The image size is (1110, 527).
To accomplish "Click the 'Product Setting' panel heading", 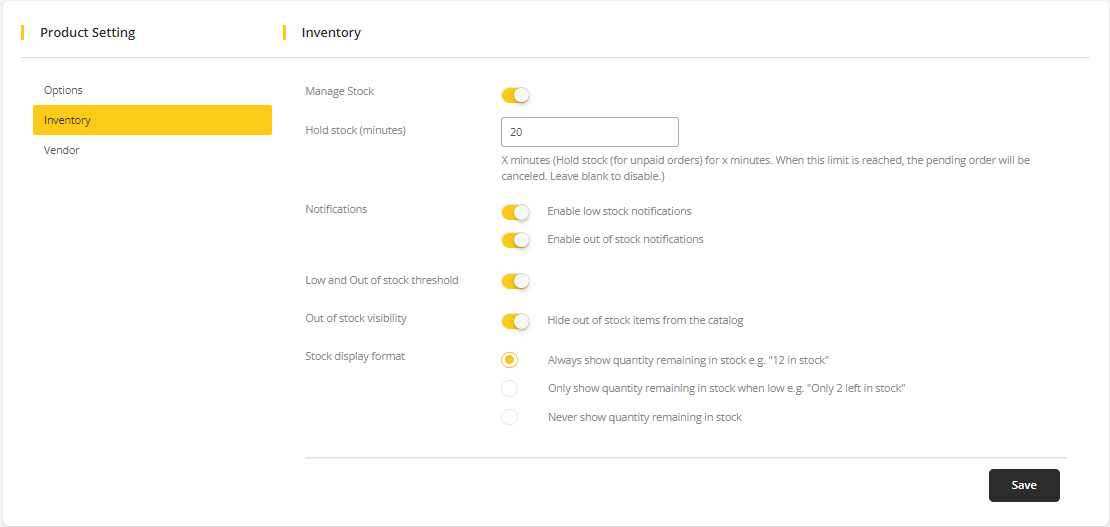I will click(87, 32).
